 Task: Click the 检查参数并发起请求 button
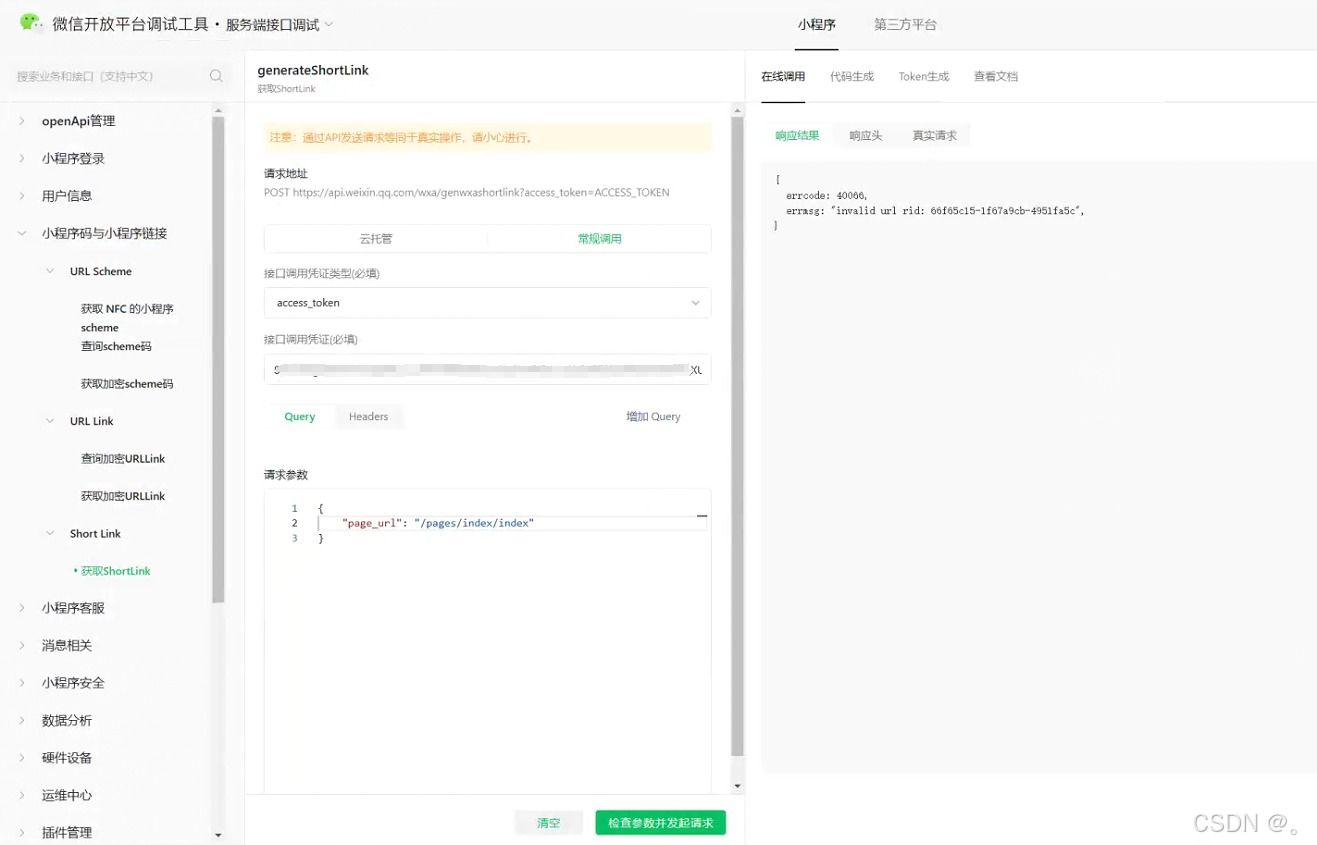(661, 823)
